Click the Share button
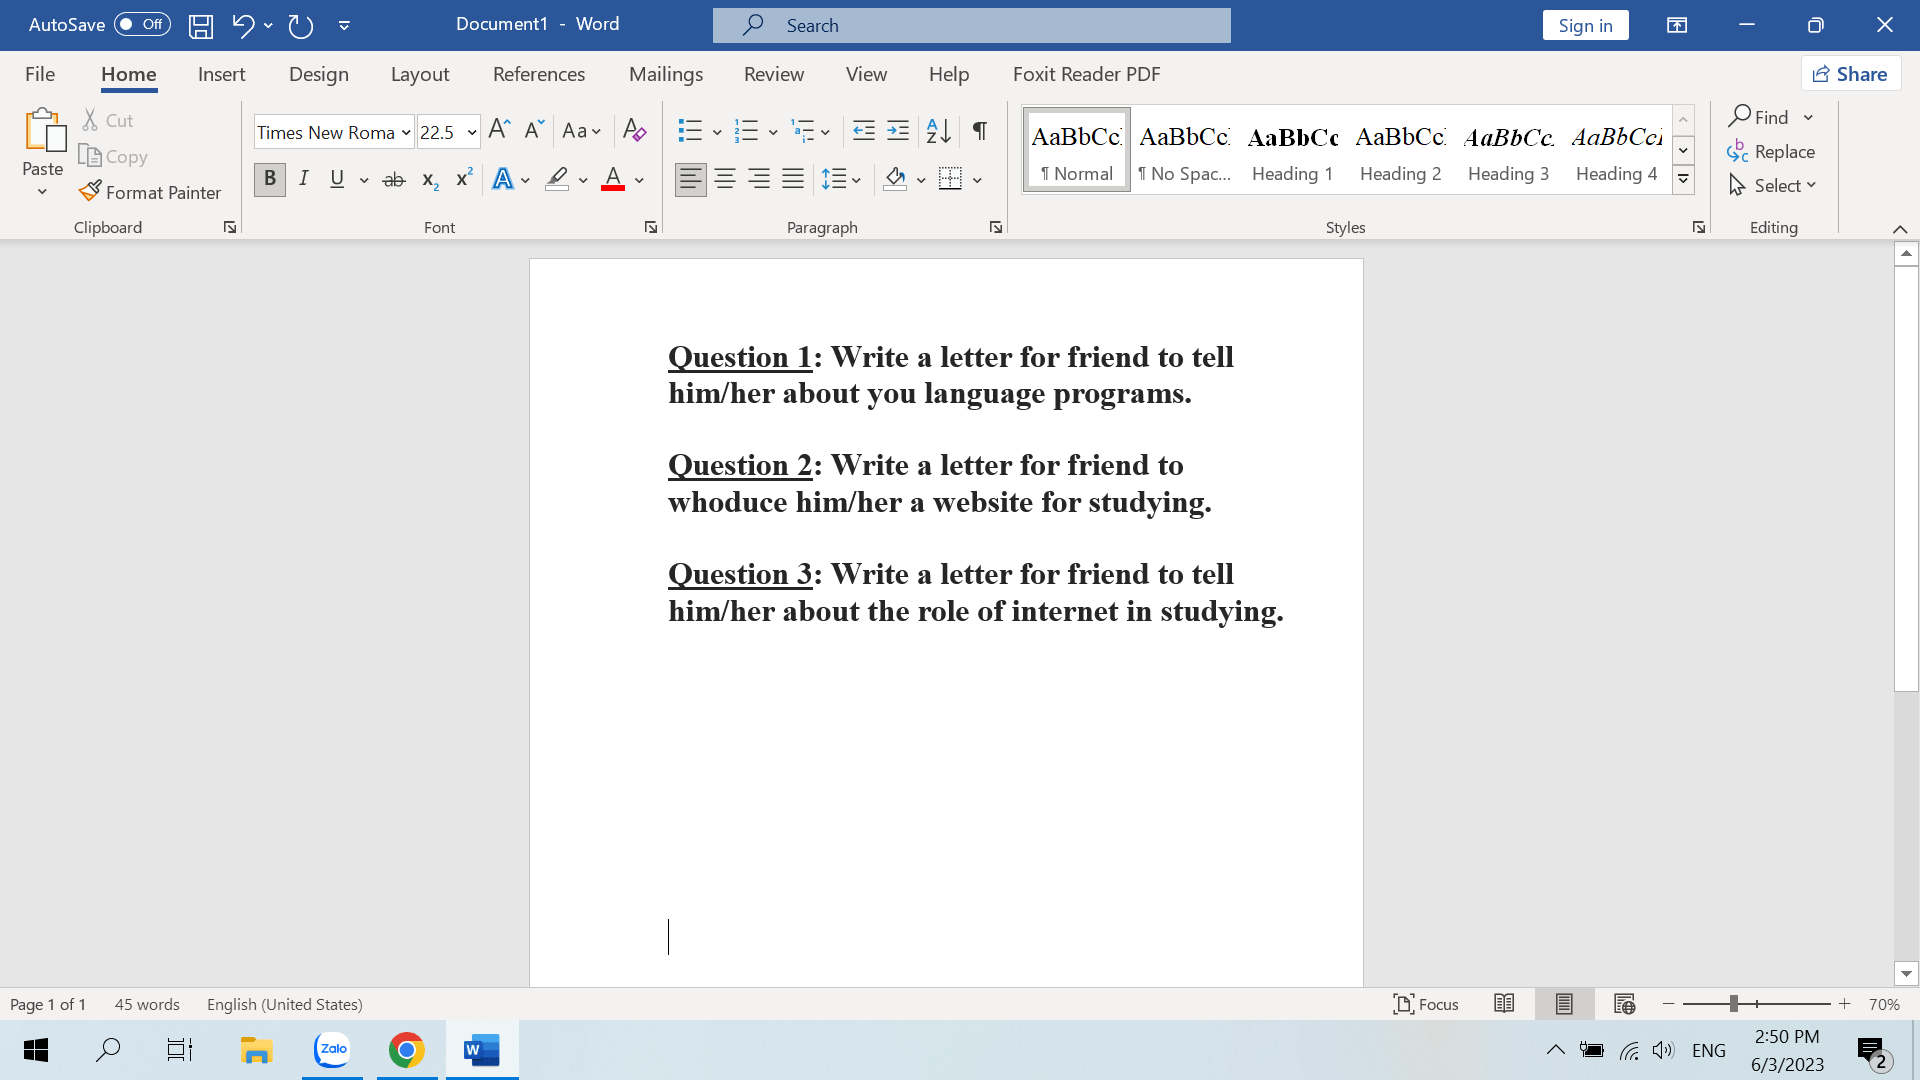The width and height of the screenshot is (1920, 1080). point(1850,74)
